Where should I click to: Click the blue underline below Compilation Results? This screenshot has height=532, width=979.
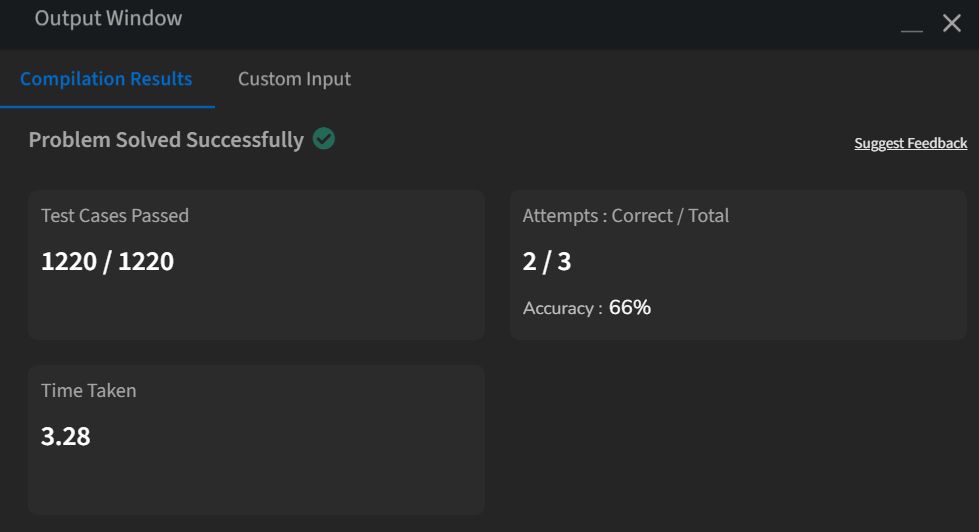pos(107,107)
